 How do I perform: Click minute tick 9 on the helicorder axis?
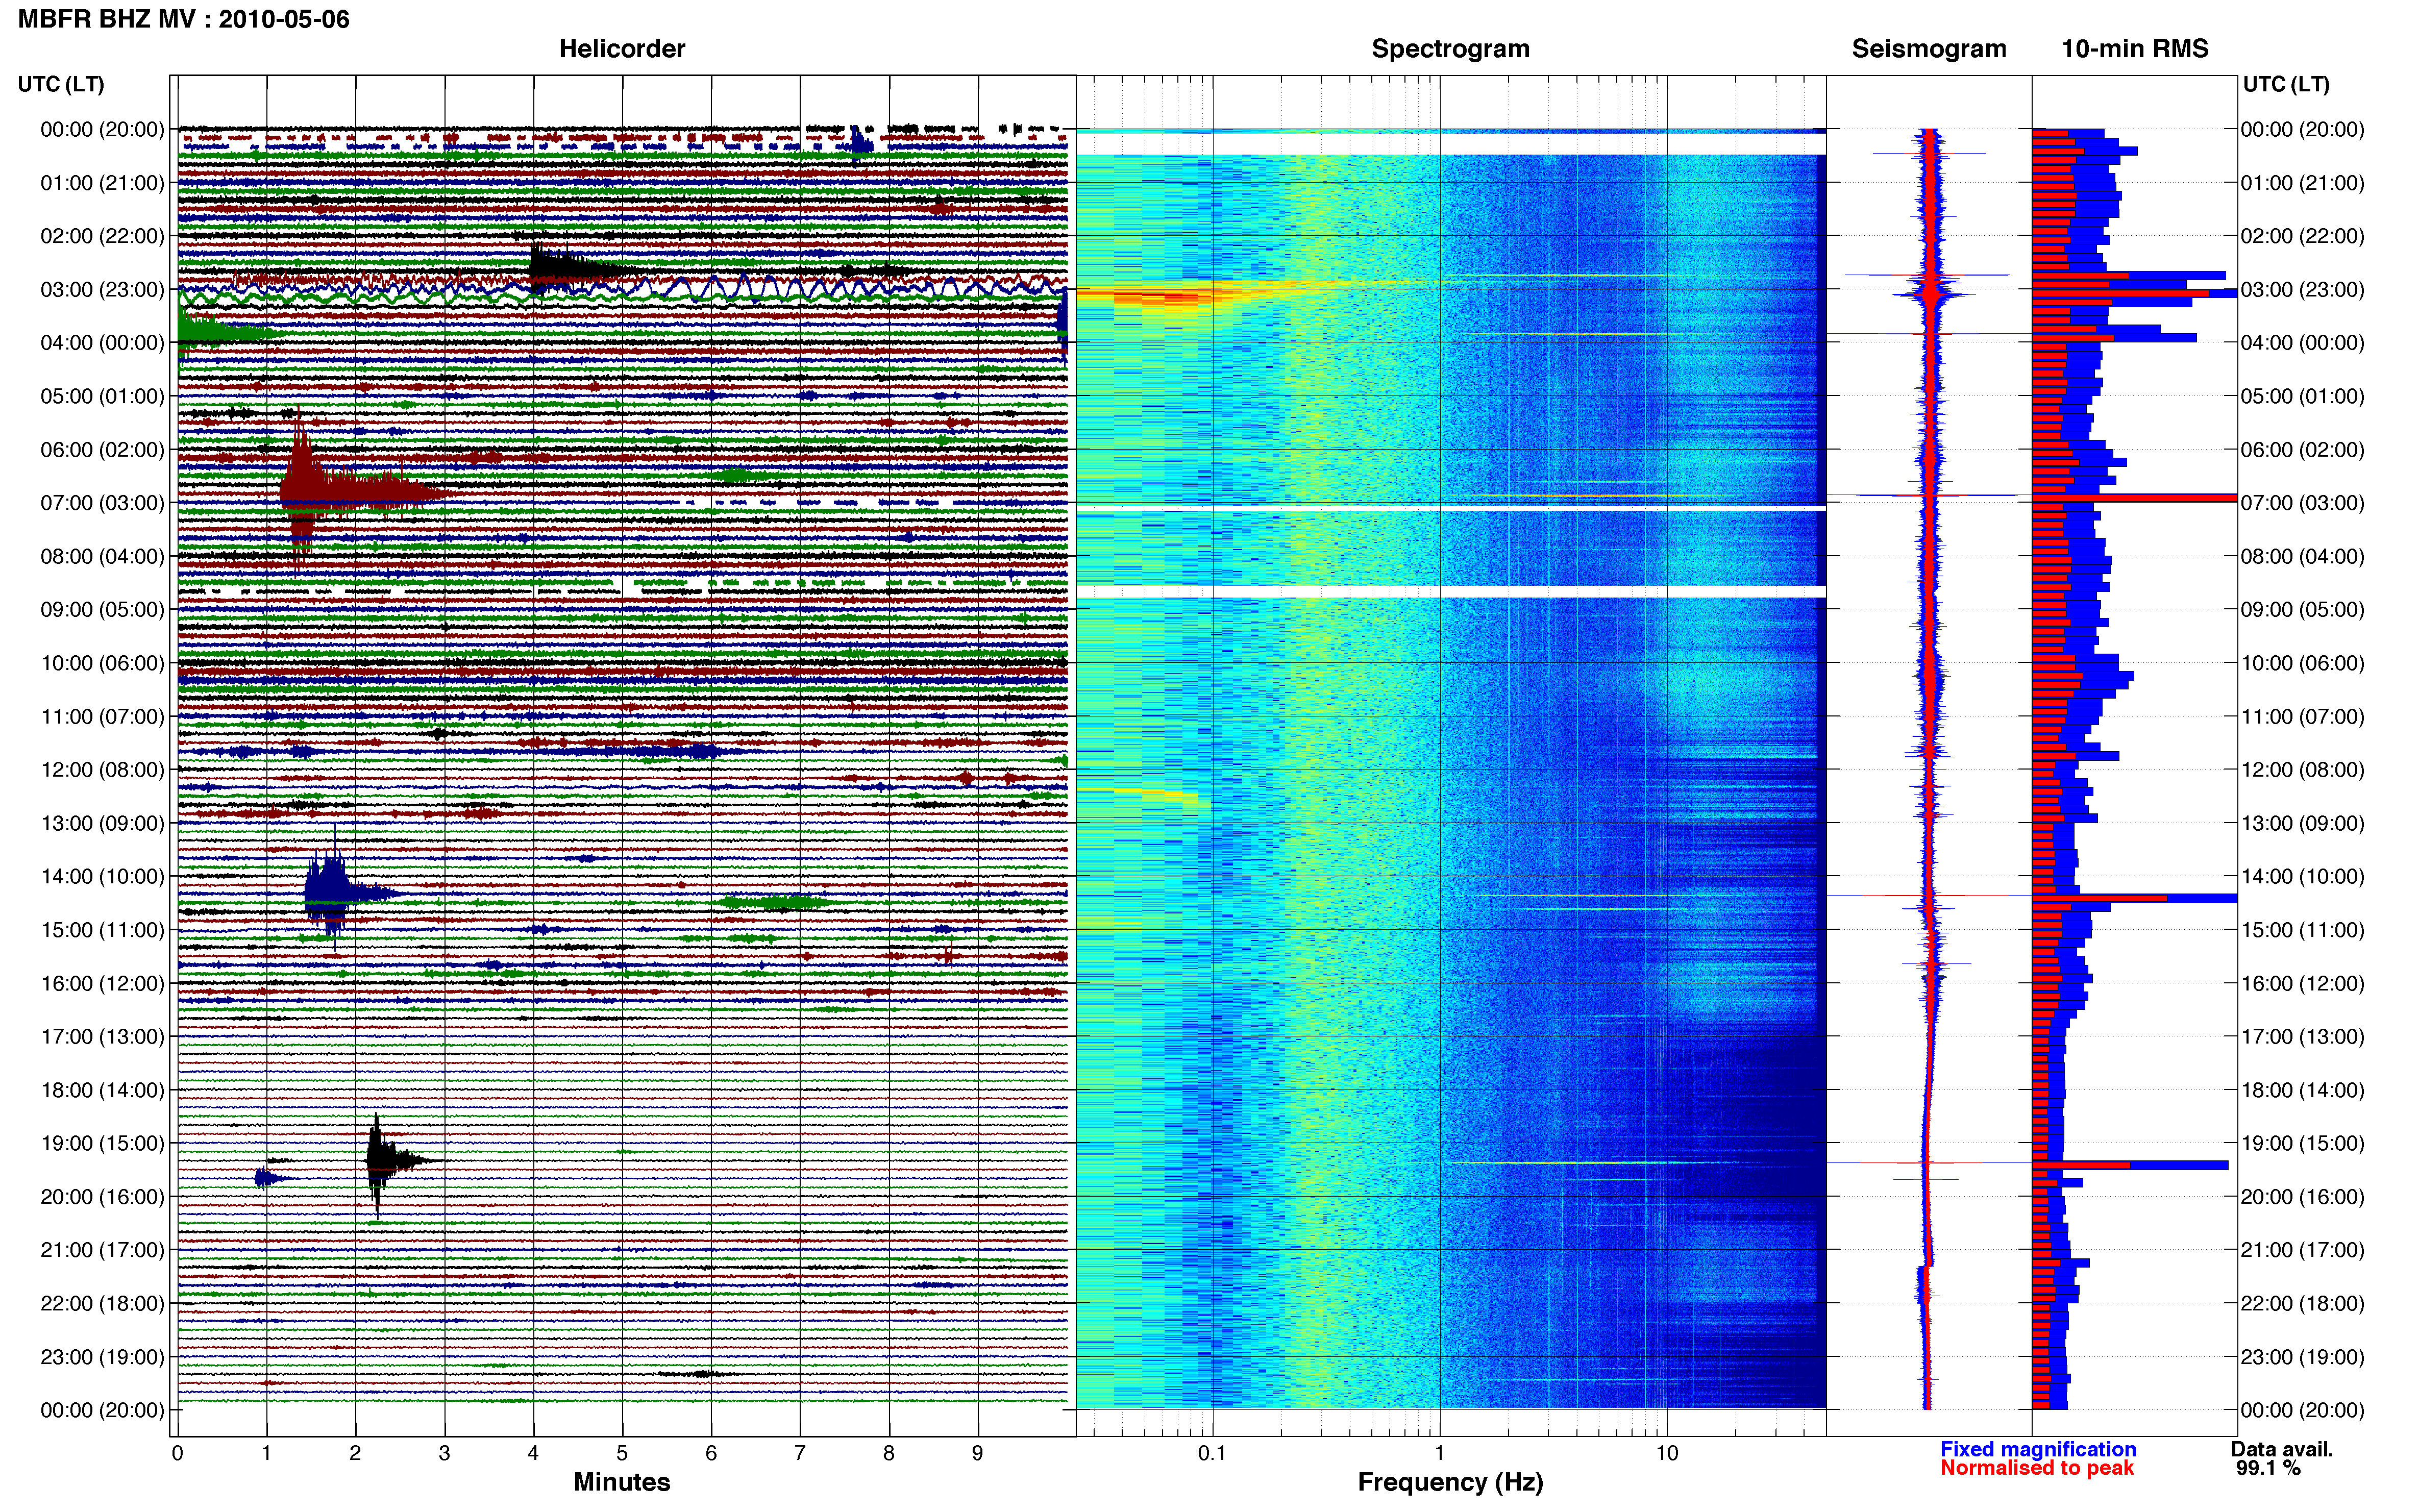[978, 1453]
